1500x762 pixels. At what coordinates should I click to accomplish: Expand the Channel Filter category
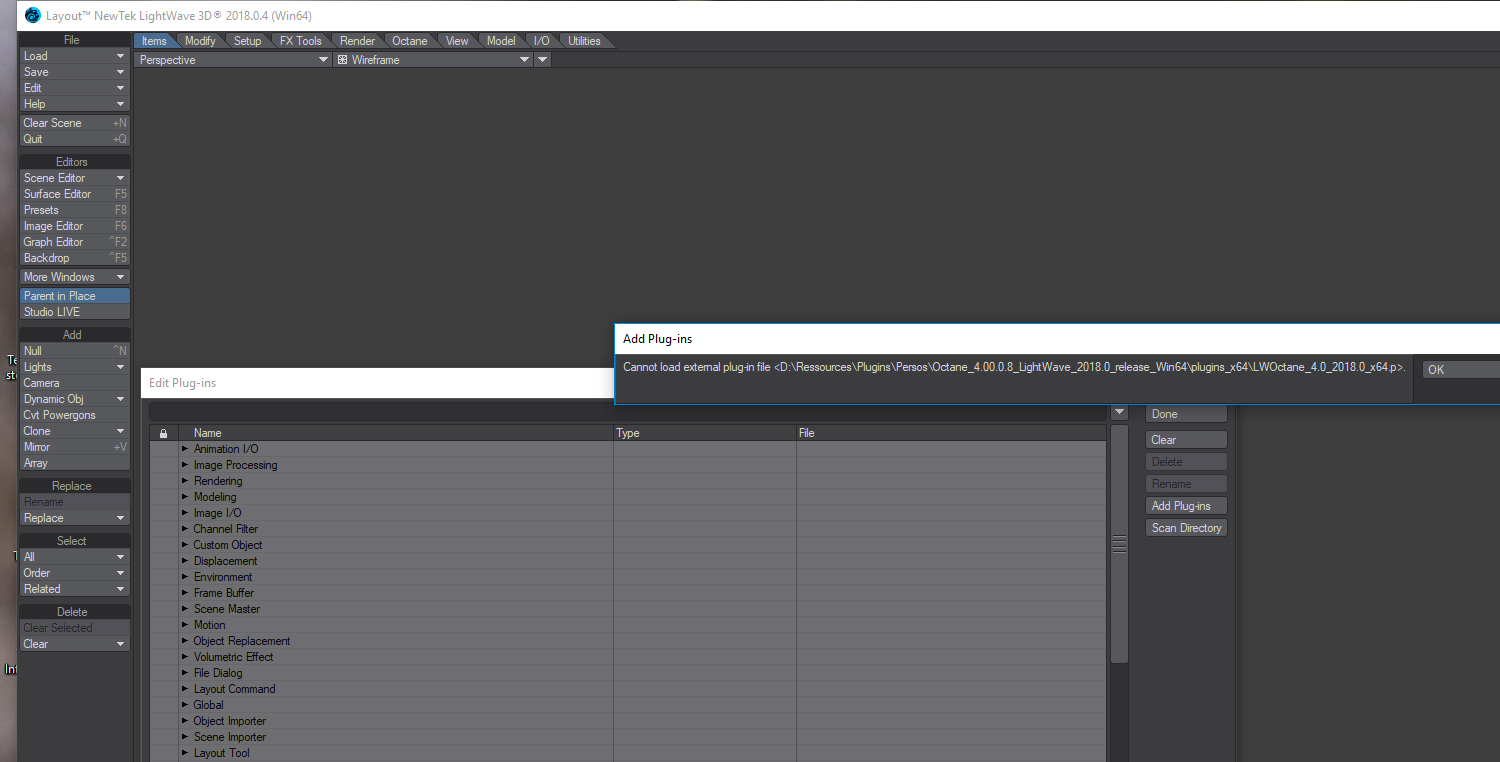[185, 529]
